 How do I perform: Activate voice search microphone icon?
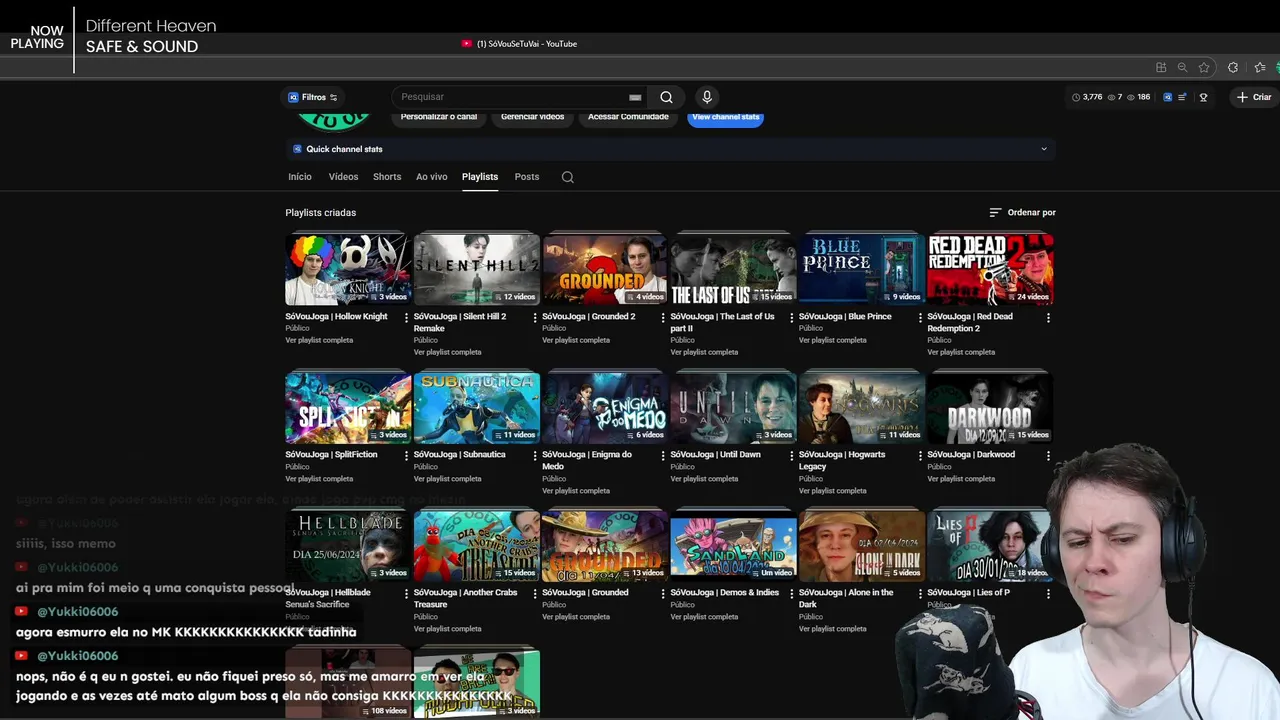click(x=707, y=97)
